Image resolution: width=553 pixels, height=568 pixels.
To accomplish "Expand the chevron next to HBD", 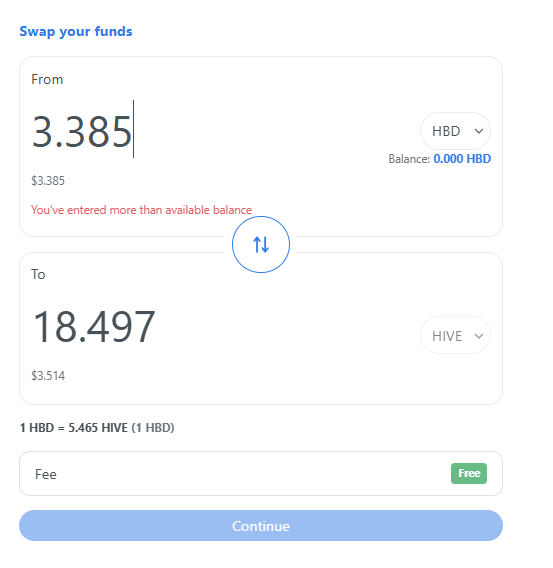I will 479,131.
